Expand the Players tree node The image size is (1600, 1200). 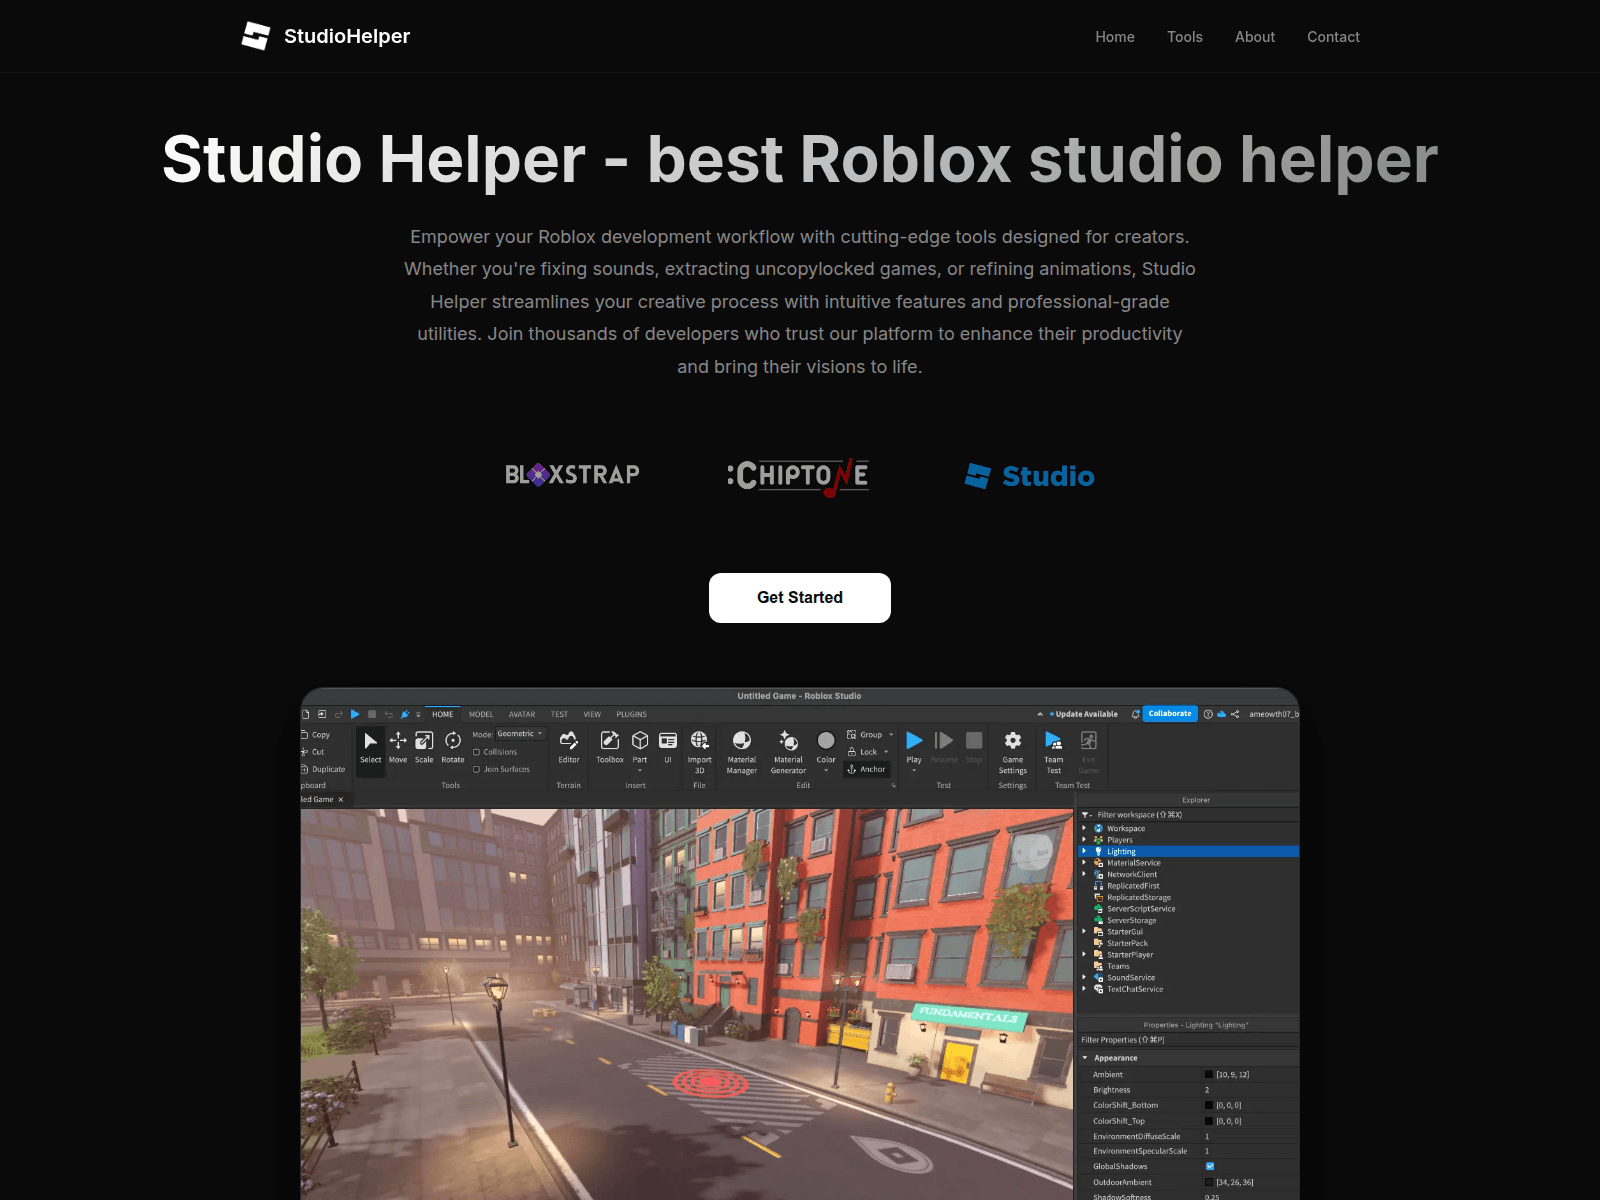point(1084,840)
